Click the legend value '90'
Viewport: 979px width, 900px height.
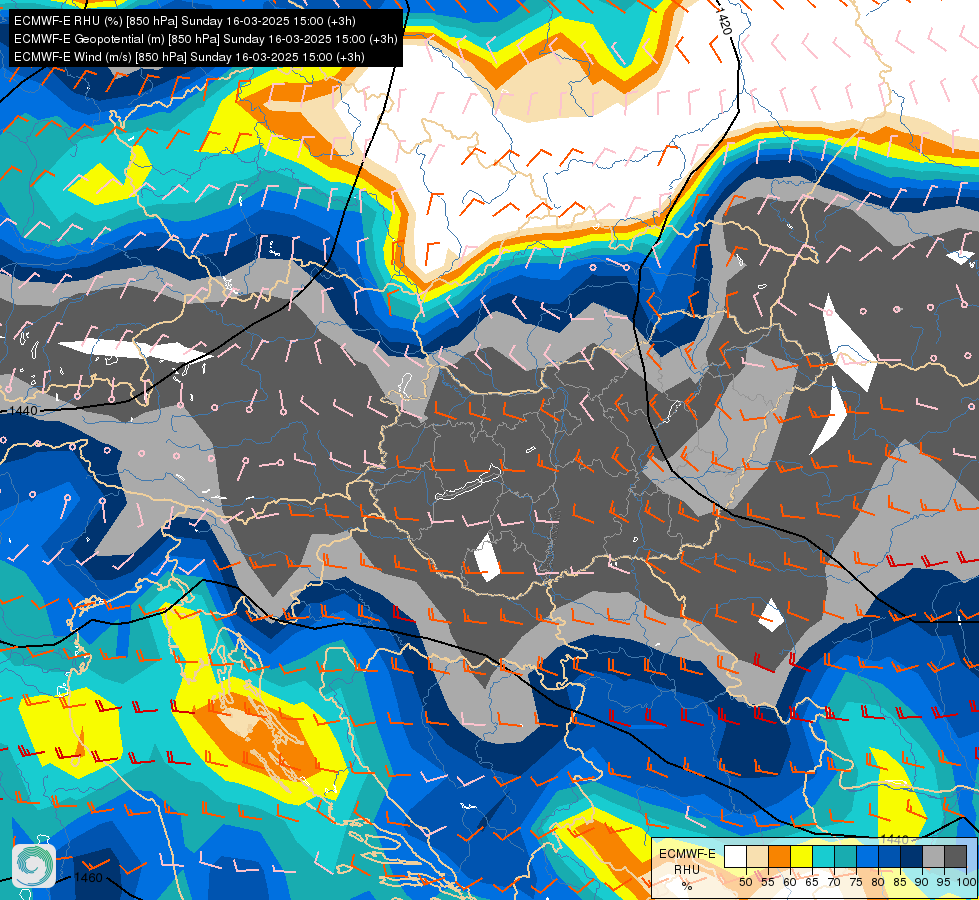tap(922, 882)
